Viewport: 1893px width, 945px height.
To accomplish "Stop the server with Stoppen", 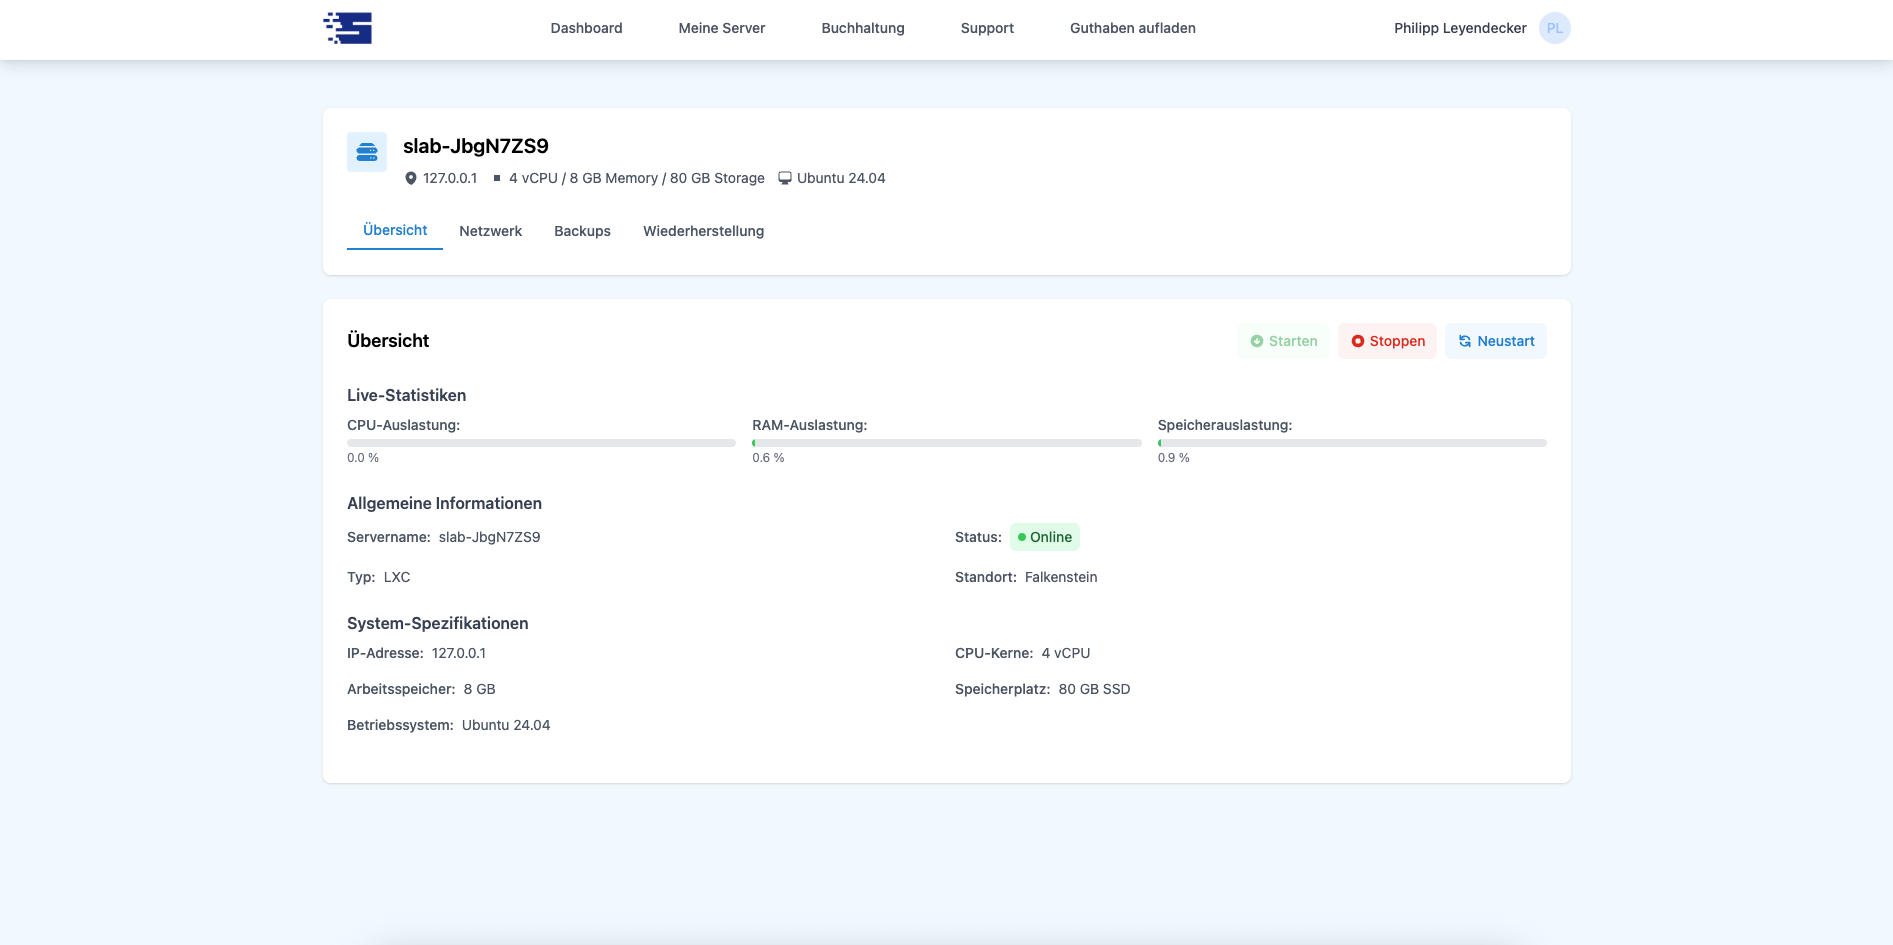I will (x=1387, y=341).
